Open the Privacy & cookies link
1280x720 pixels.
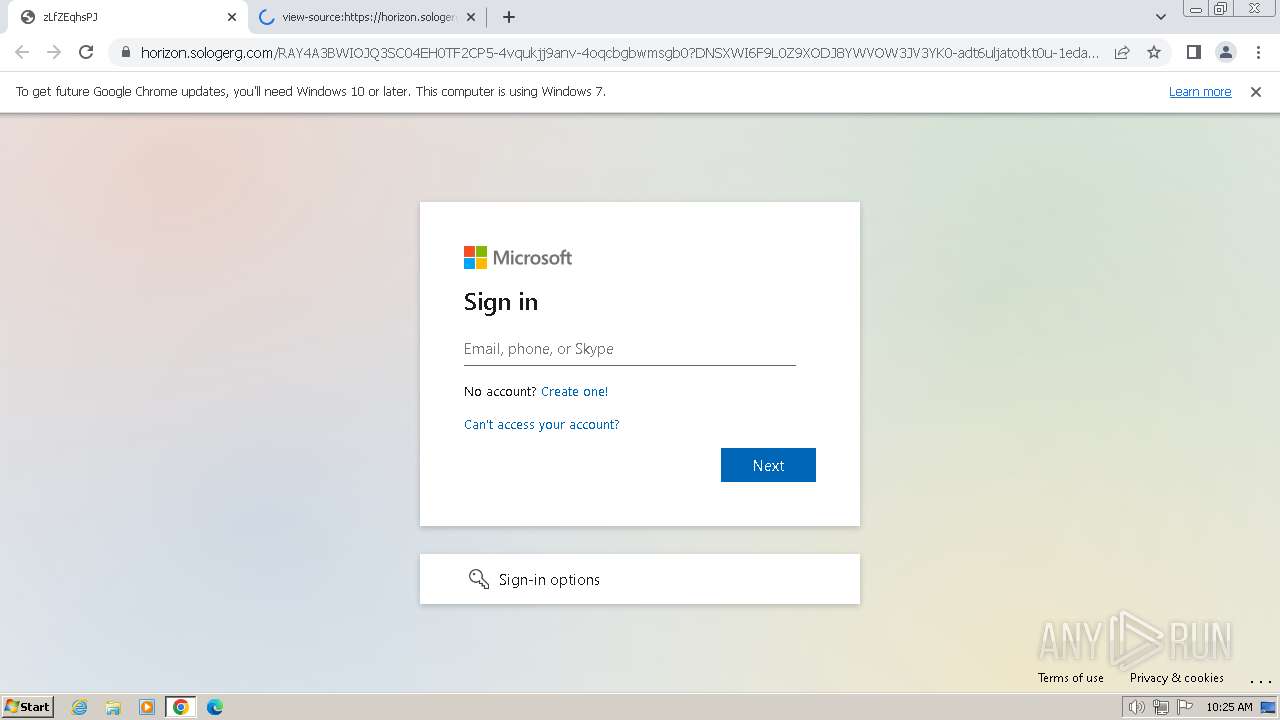coord(1177,678)
